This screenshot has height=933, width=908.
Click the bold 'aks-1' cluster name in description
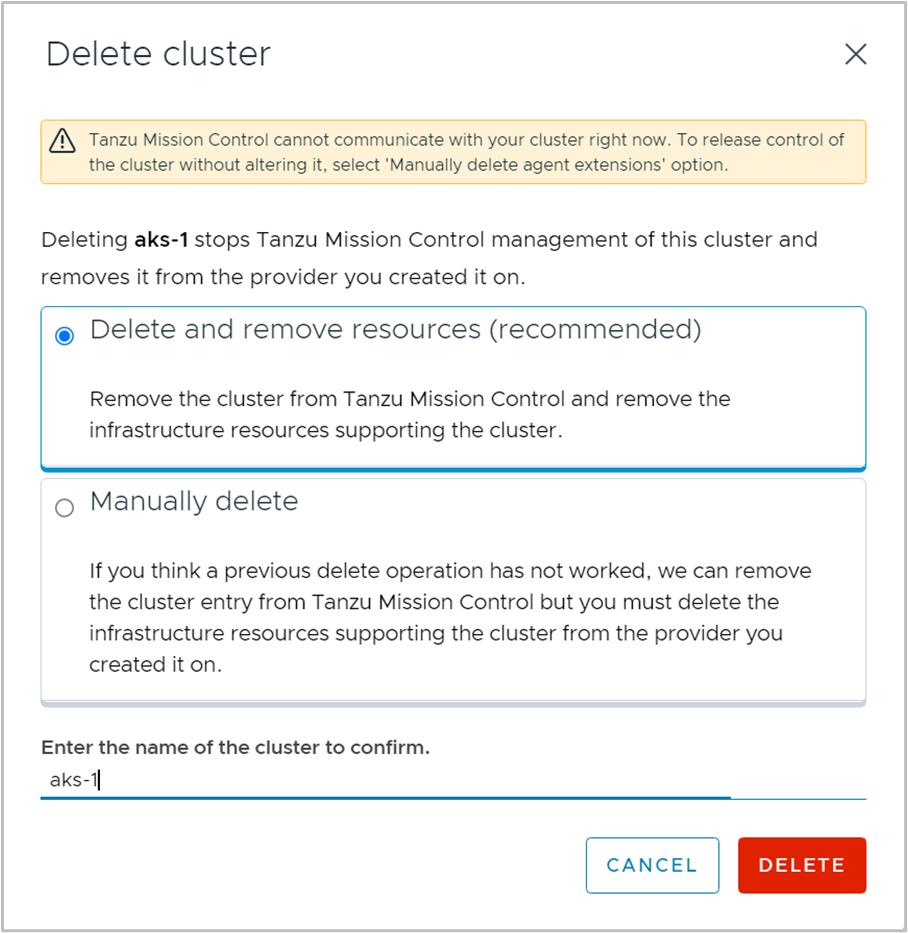click(159, 240)
